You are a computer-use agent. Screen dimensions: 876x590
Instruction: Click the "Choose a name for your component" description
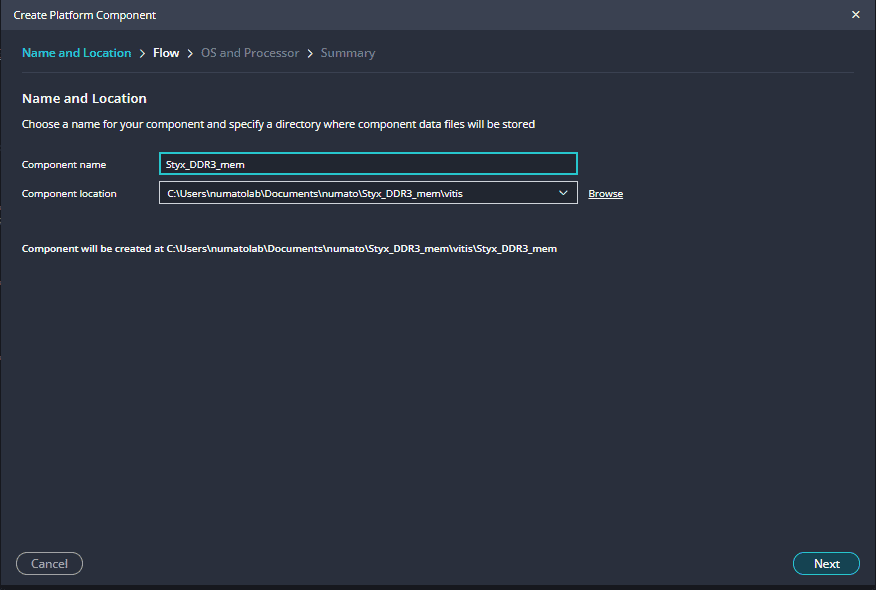278,125
